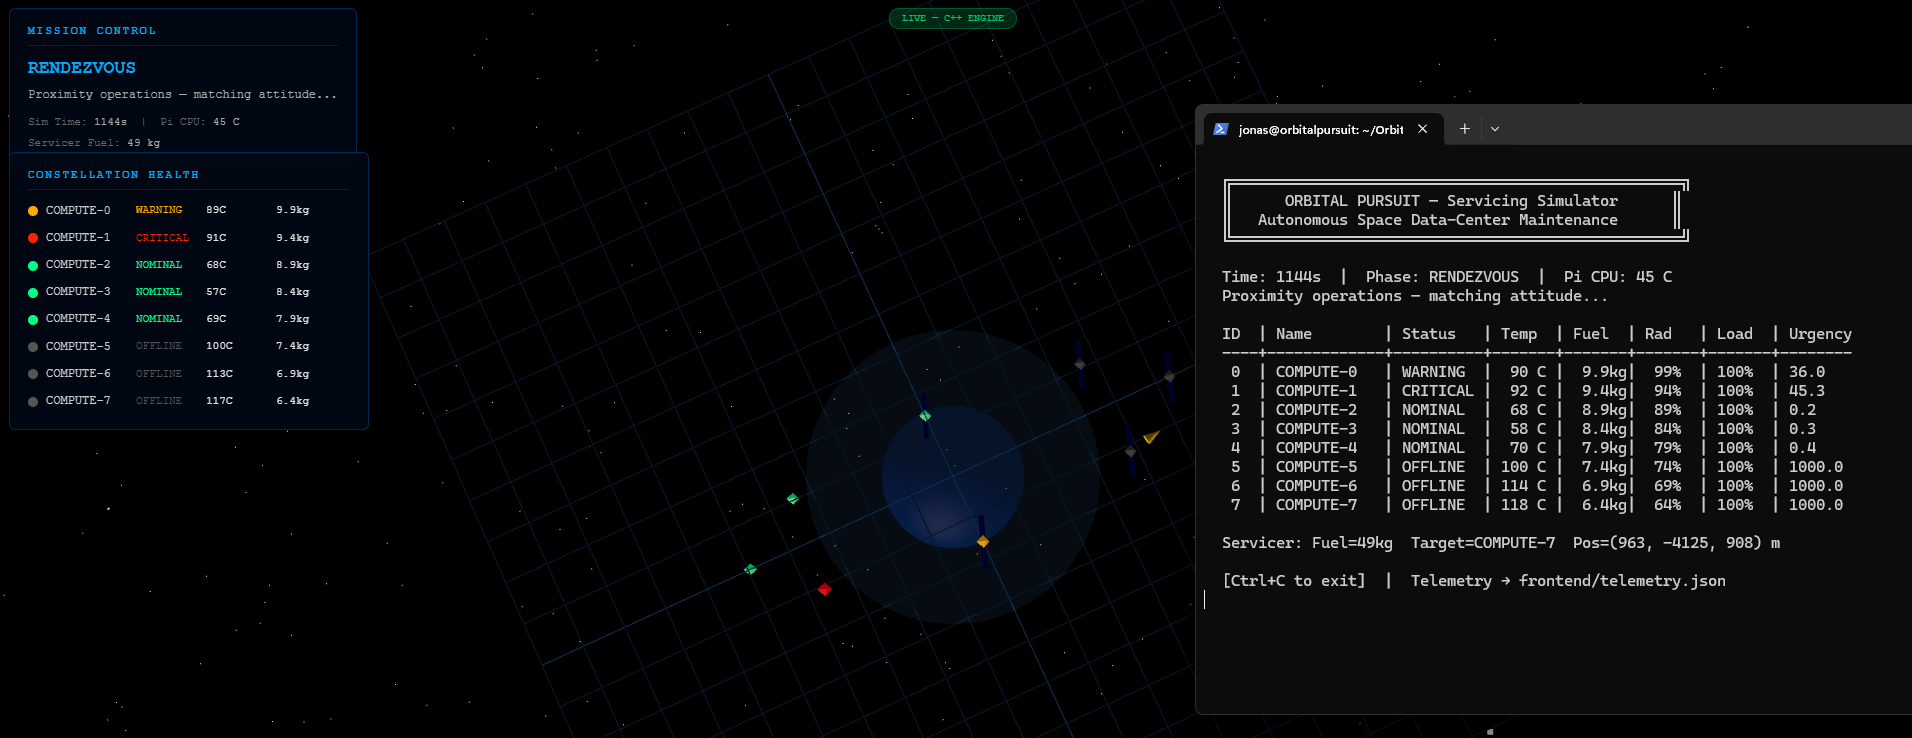This screenshot has height=738, width=1912.
Task: Click 'Sim Time: 1144s' in Mission Control
Action: click(x=78, y=122)
